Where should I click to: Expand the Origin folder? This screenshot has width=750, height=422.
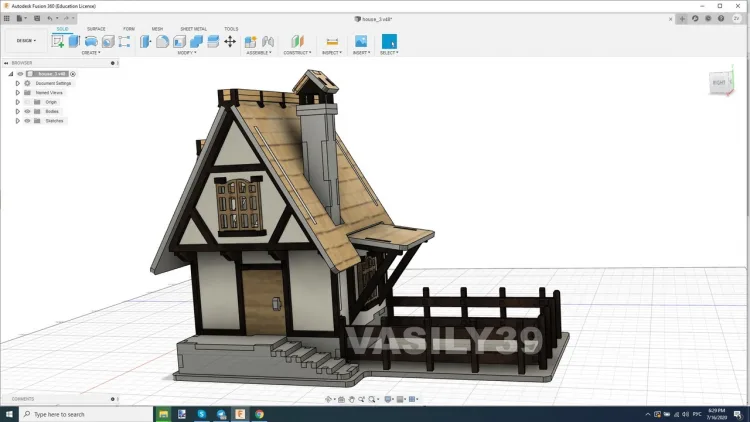click(x=18, y=102)
